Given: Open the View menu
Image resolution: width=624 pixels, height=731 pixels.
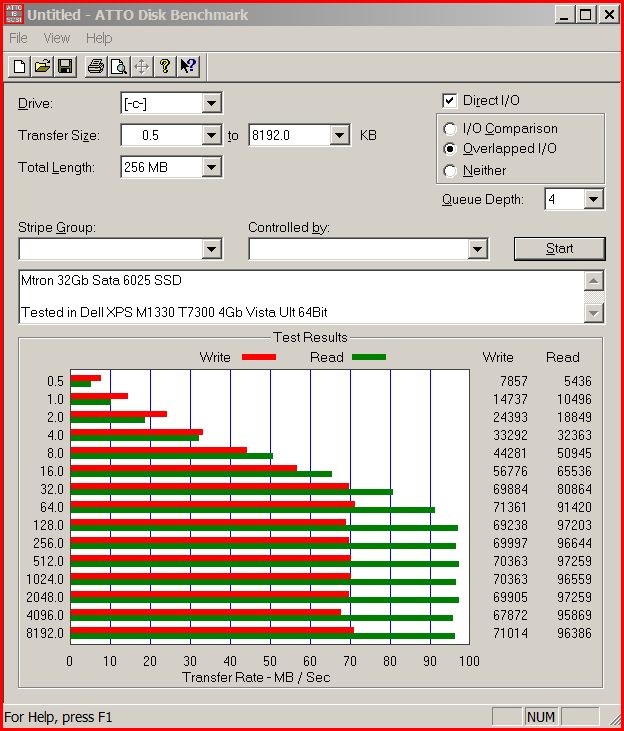Looking at the screenshot, I should point(56,38).
